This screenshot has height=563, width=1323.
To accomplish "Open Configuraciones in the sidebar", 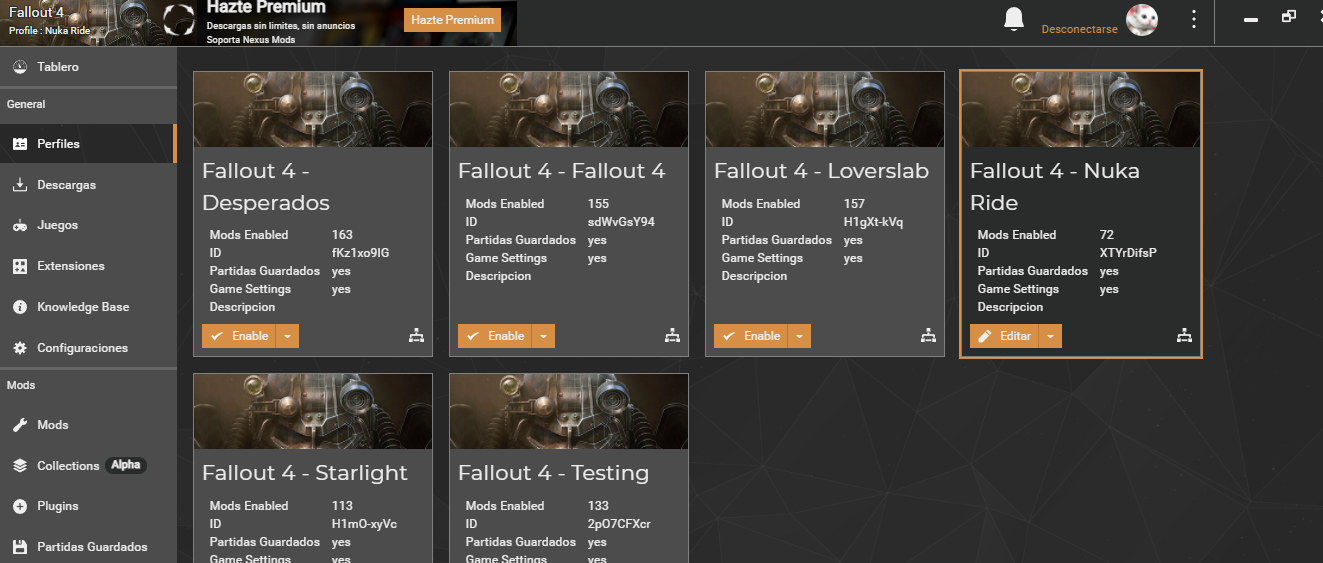I will coord(88,348).
